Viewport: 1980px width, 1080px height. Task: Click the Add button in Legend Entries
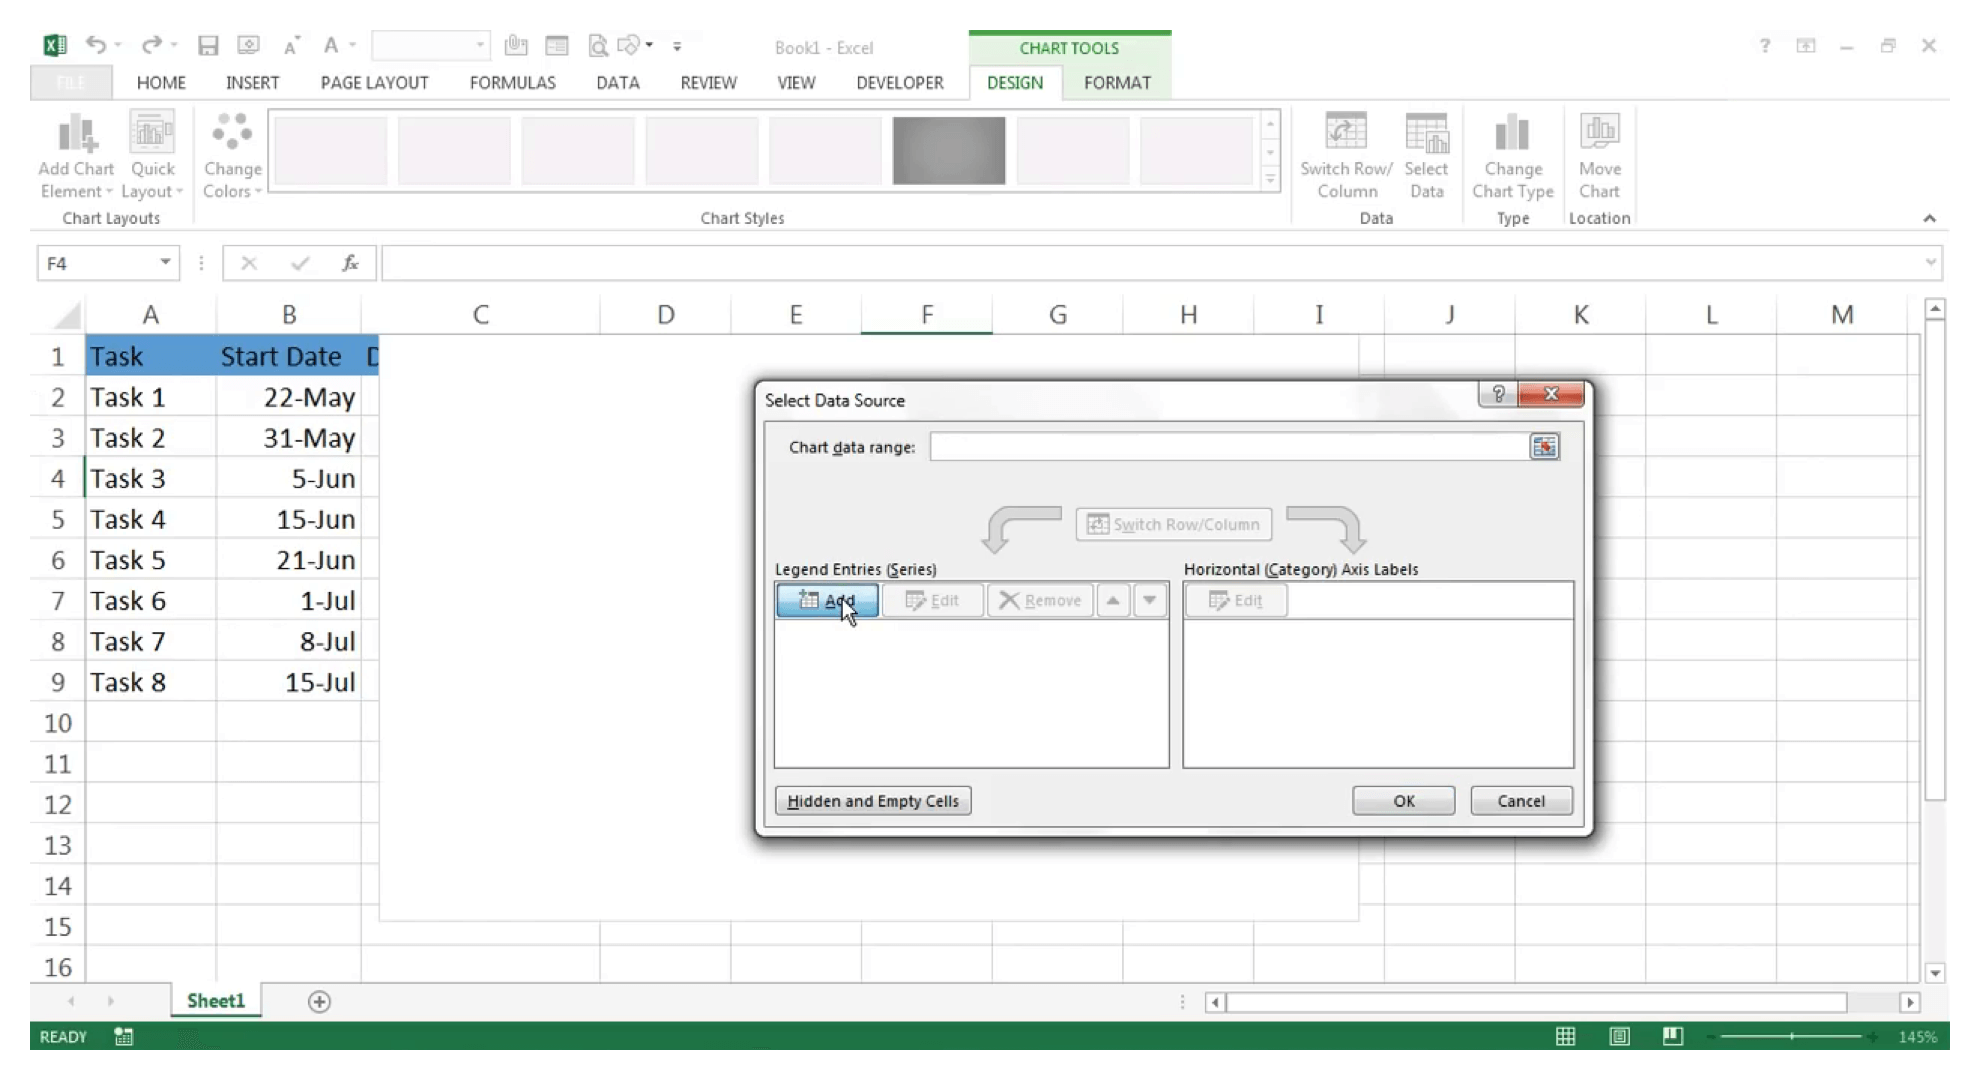click(826, 600)
